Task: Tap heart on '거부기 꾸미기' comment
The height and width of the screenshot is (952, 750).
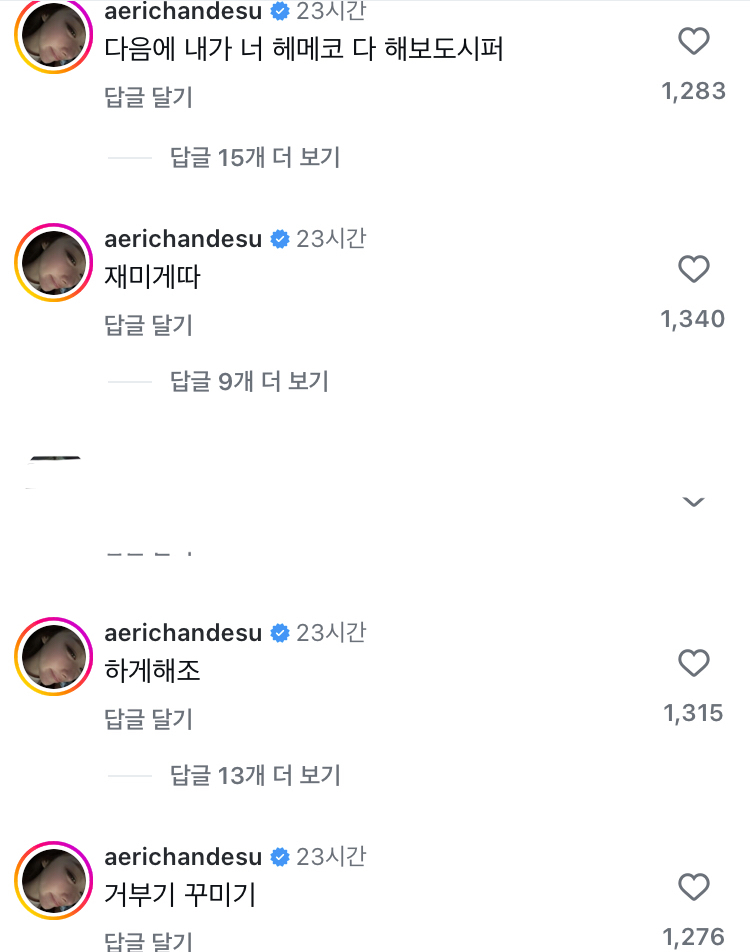Action: coord(693,887)
